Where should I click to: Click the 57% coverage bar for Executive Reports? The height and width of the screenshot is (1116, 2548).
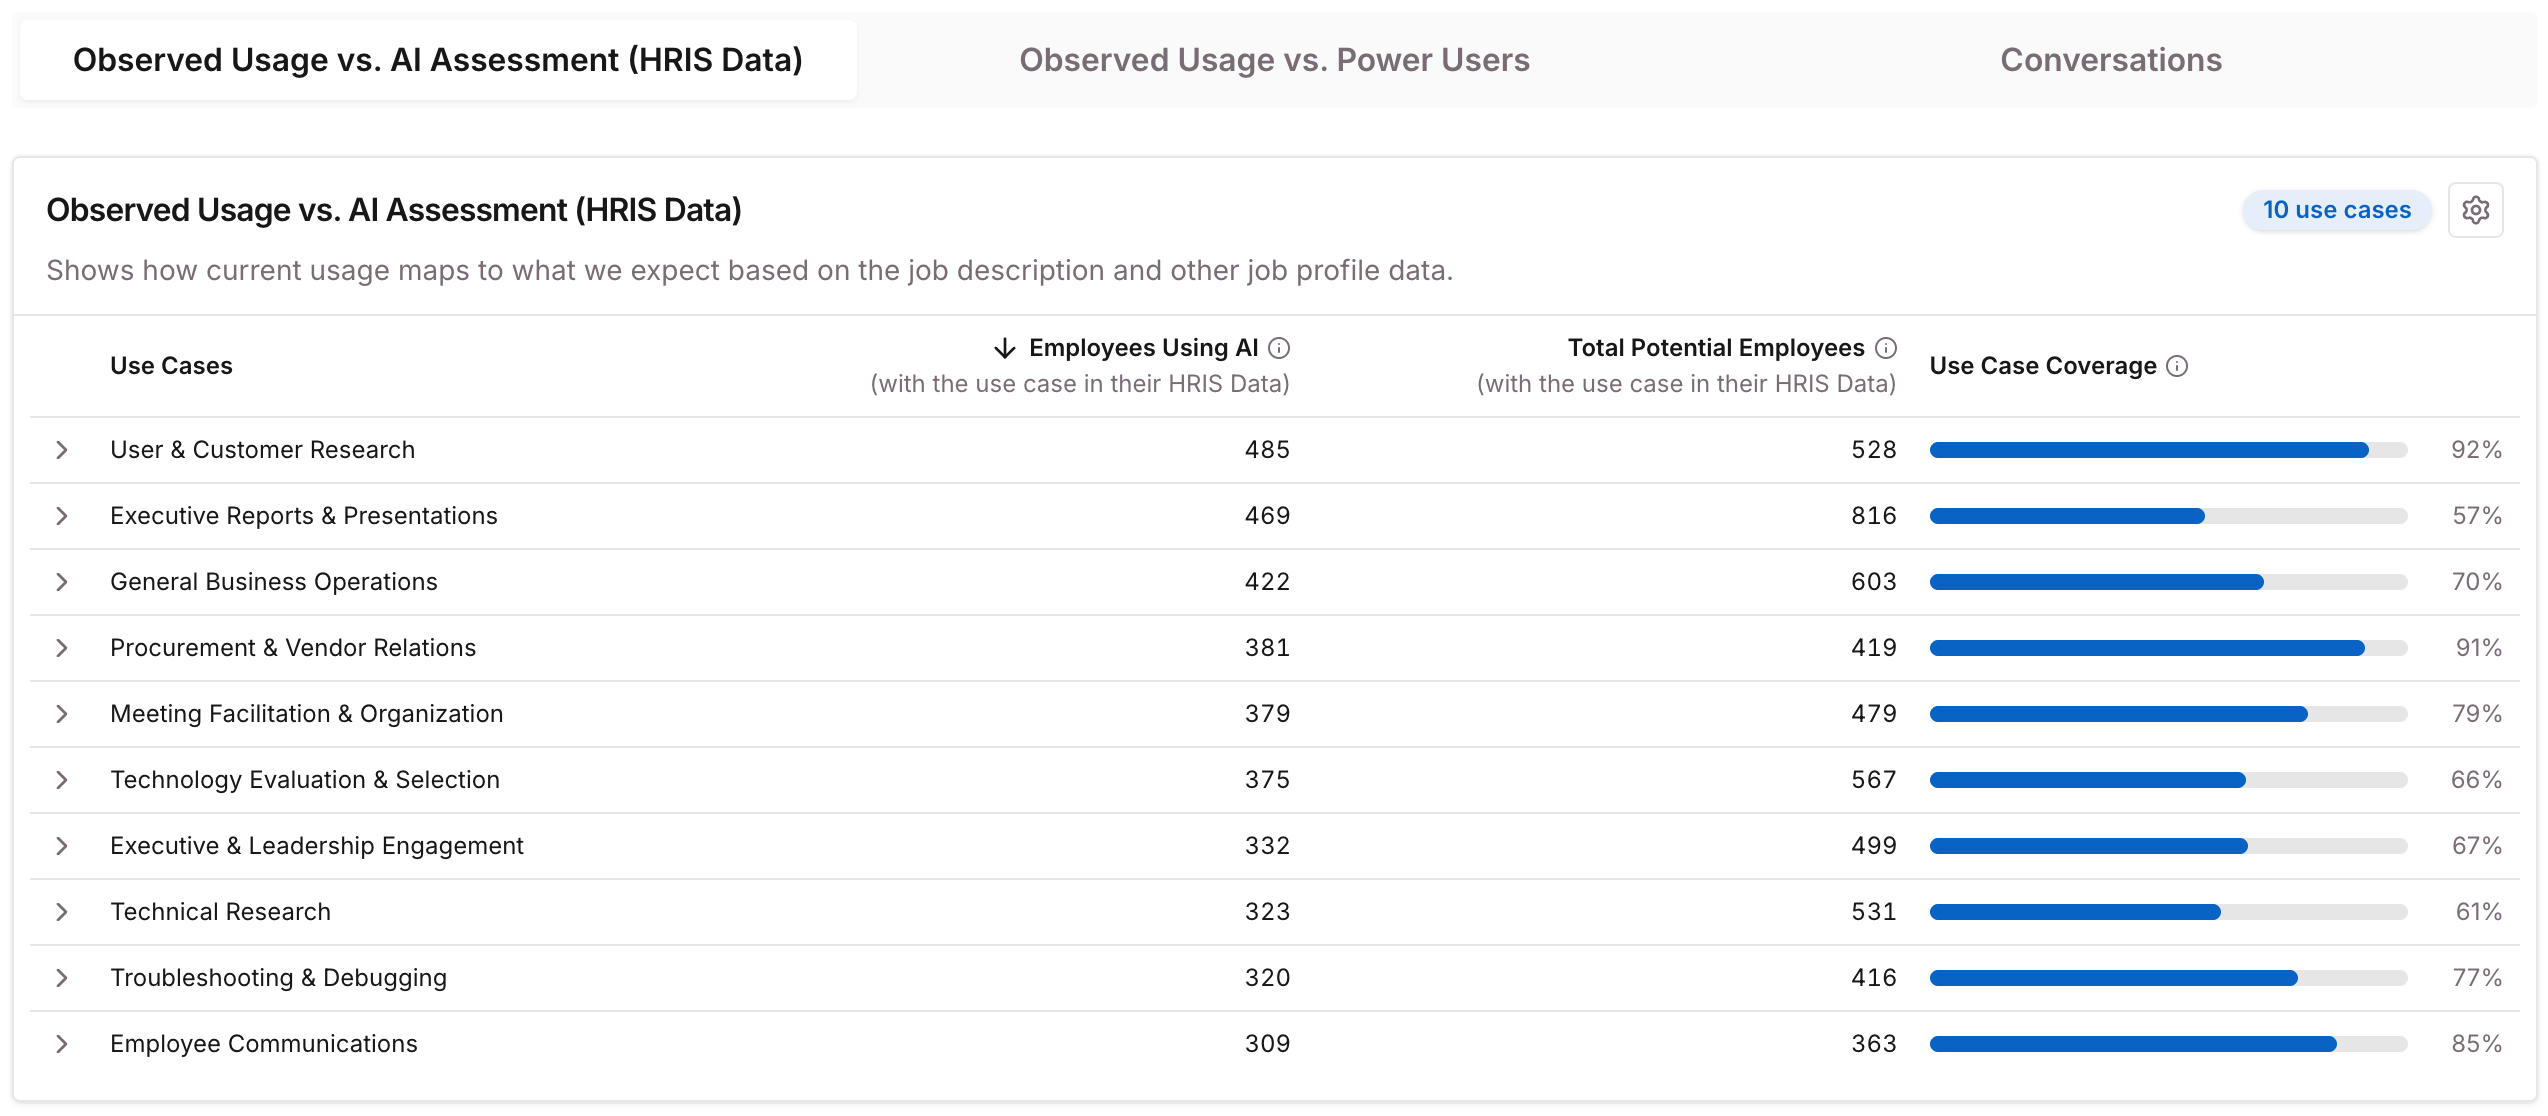coord(2168,516)
